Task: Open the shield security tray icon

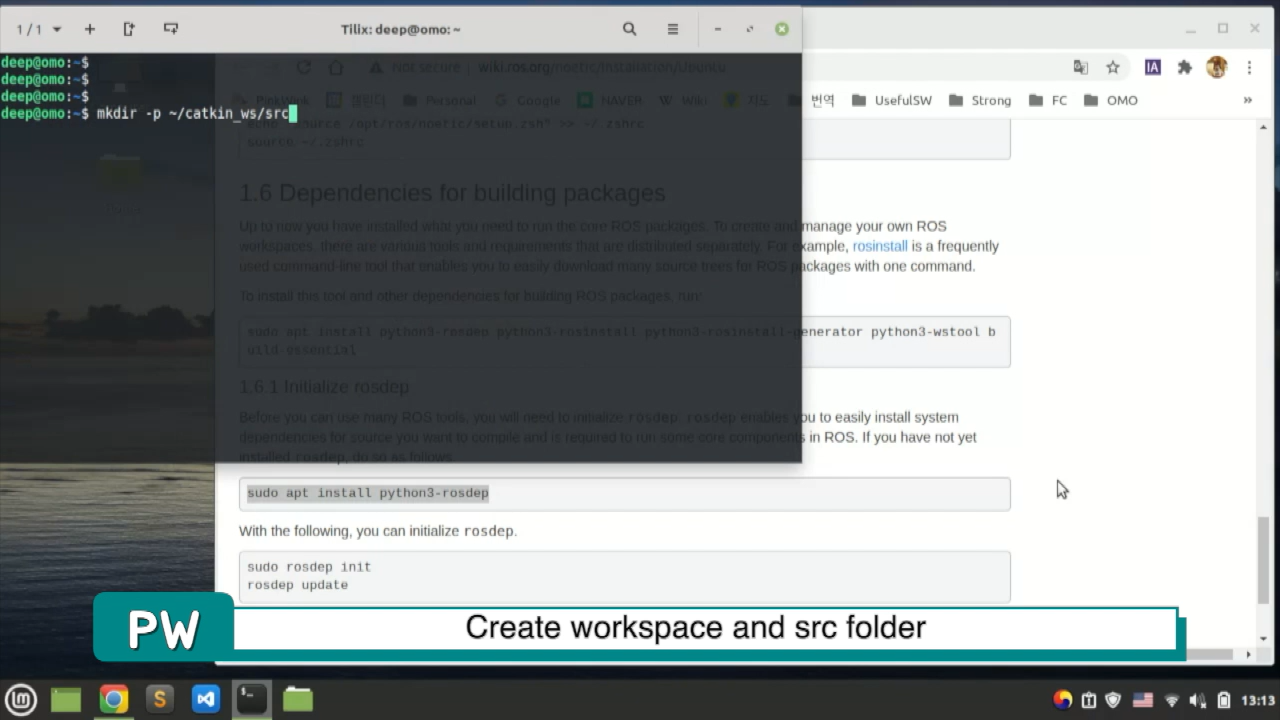Action: tap(1113, 700)
